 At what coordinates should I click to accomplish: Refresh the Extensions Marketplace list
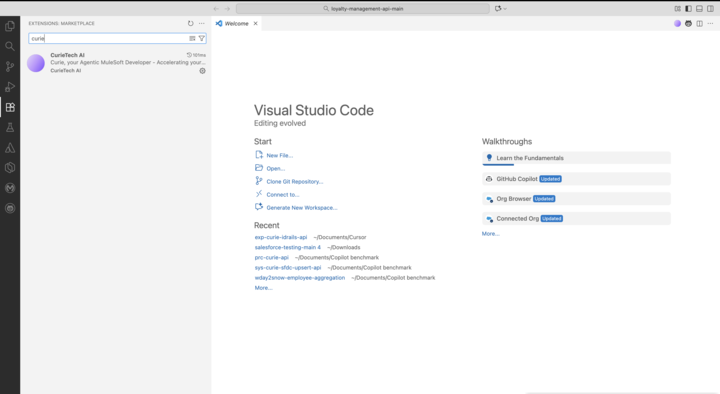[191, 23]
